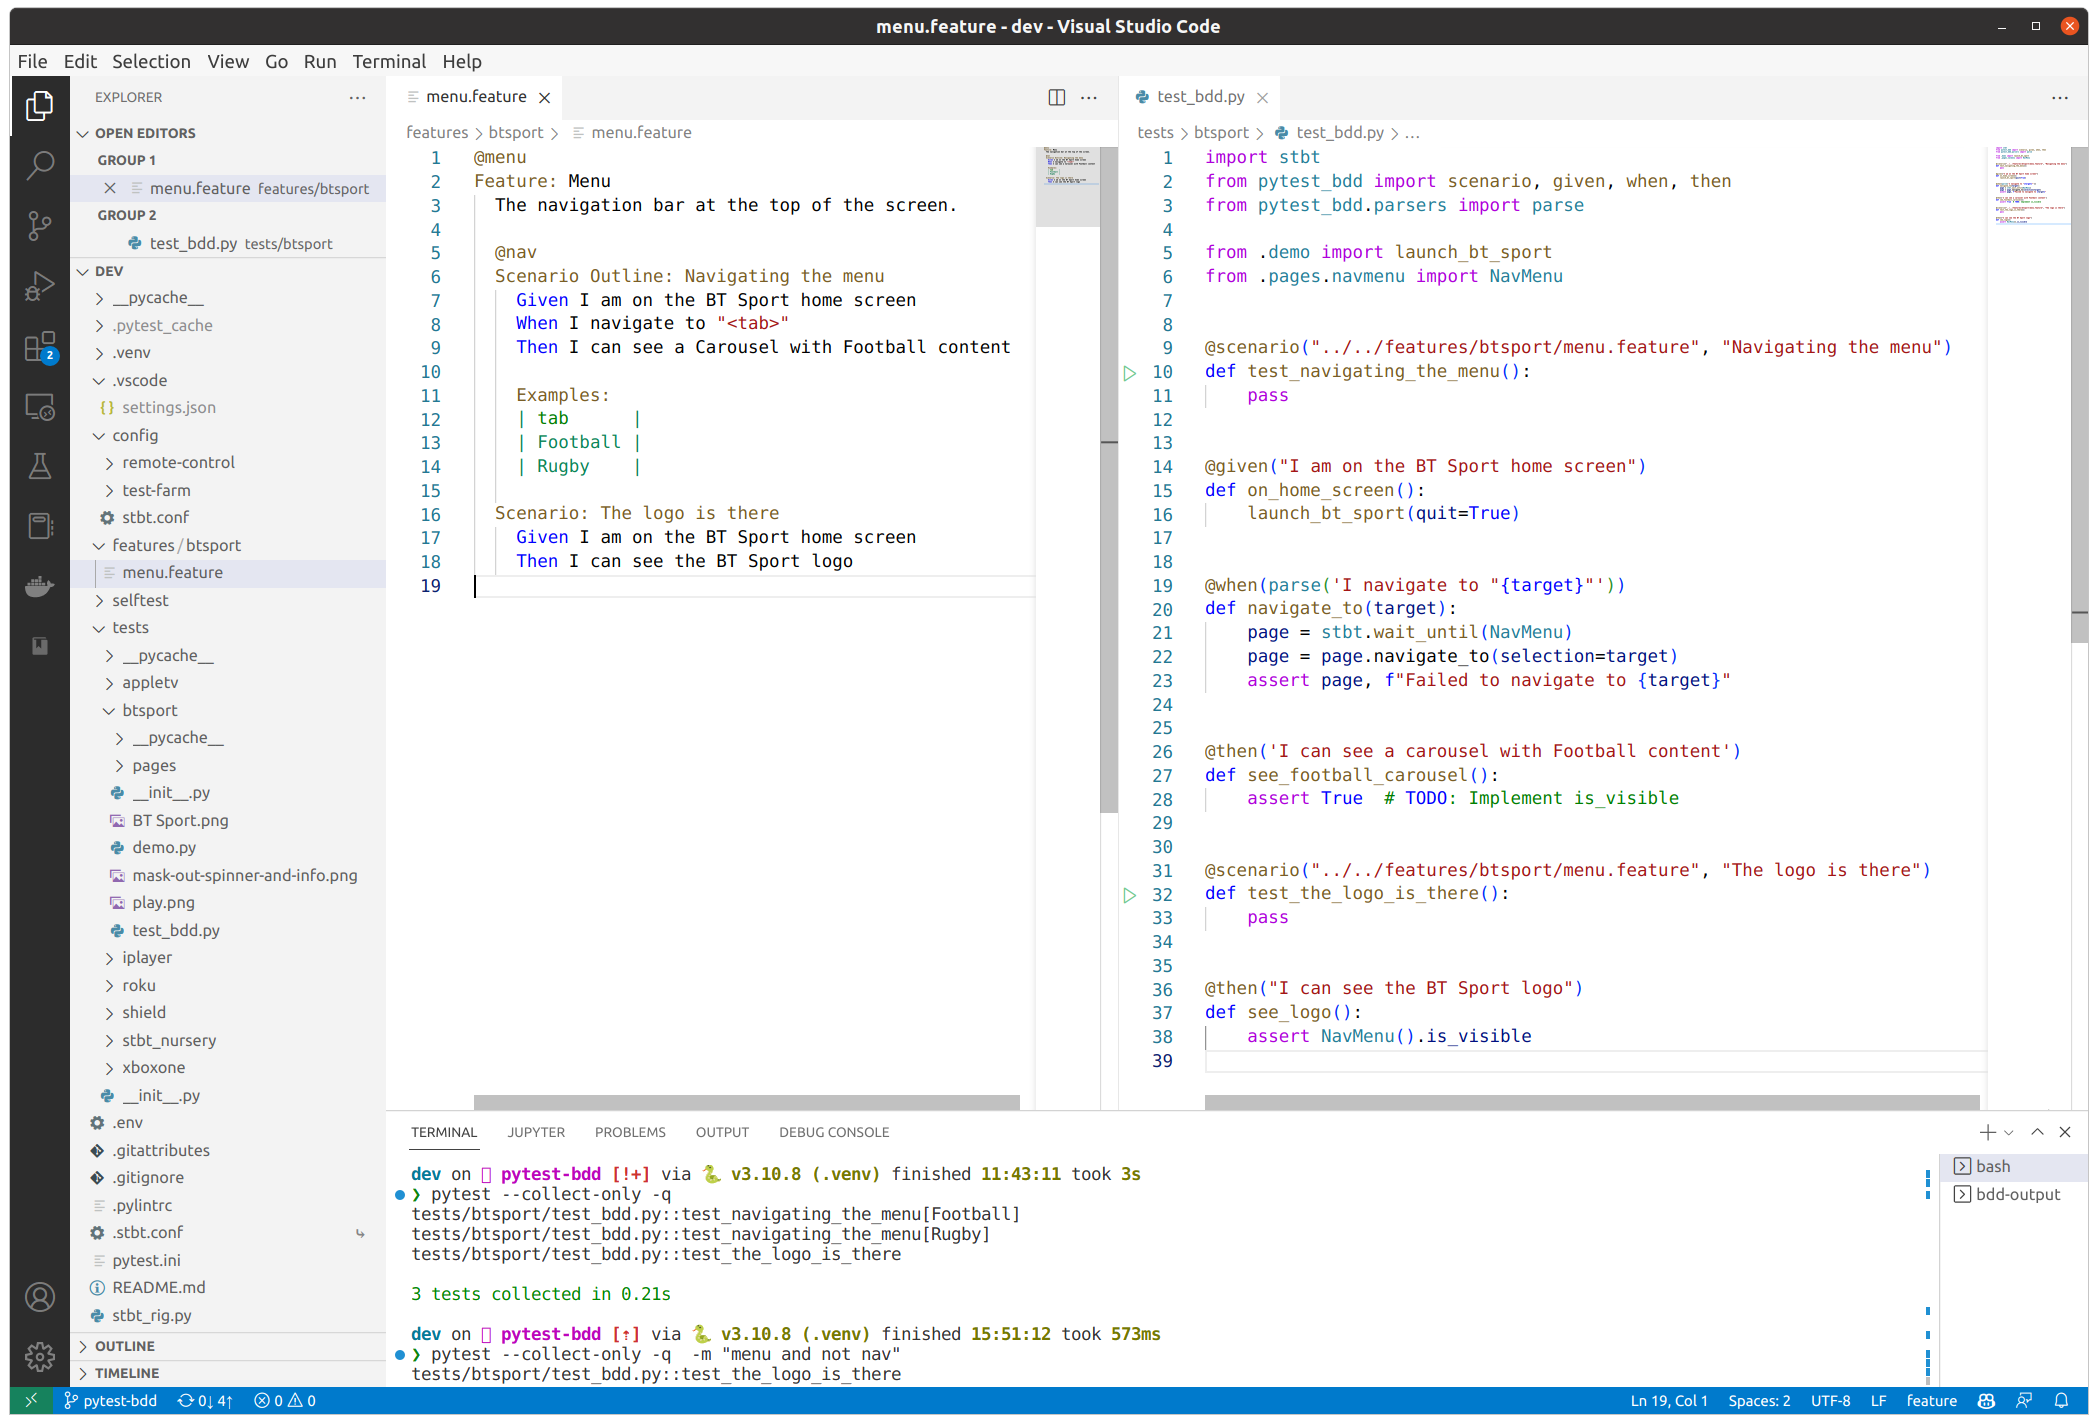Open more actions for menu.feature editor group
This screenshot has width=2098, height=1424.
click(x=1089, y=97)
